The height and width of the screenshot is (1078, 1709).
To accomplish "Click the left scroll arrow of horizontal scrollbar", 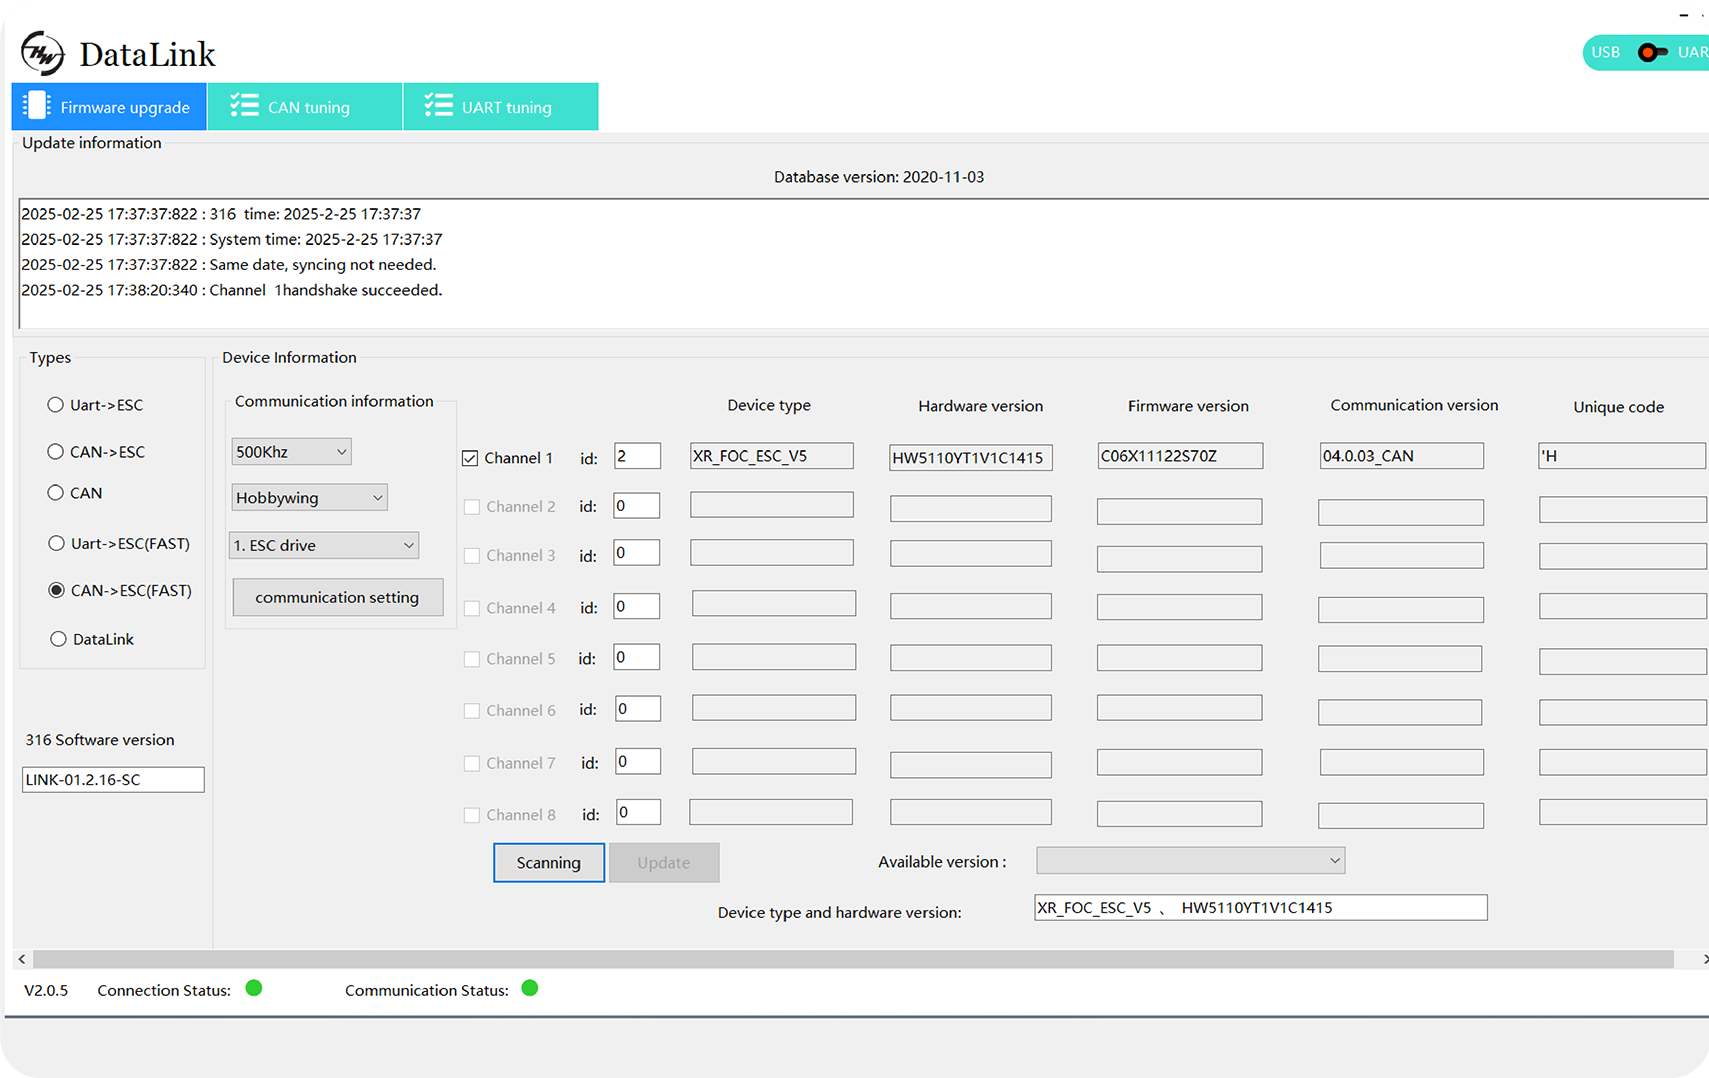I will [22, 959].
